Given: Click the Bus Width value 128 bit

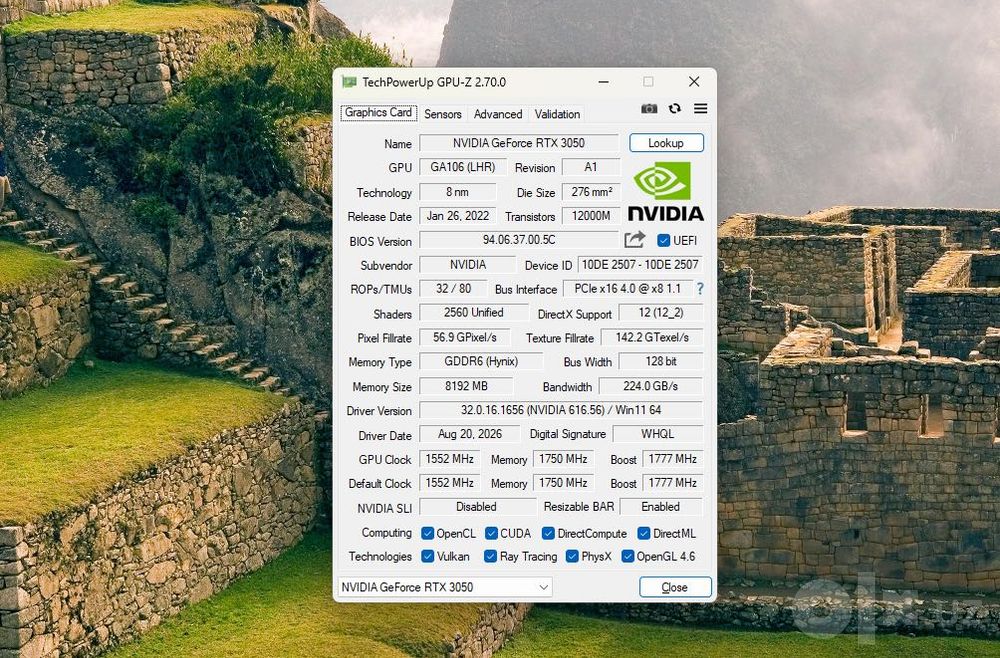Looking at the screenshot, I should tap(661, 362).
